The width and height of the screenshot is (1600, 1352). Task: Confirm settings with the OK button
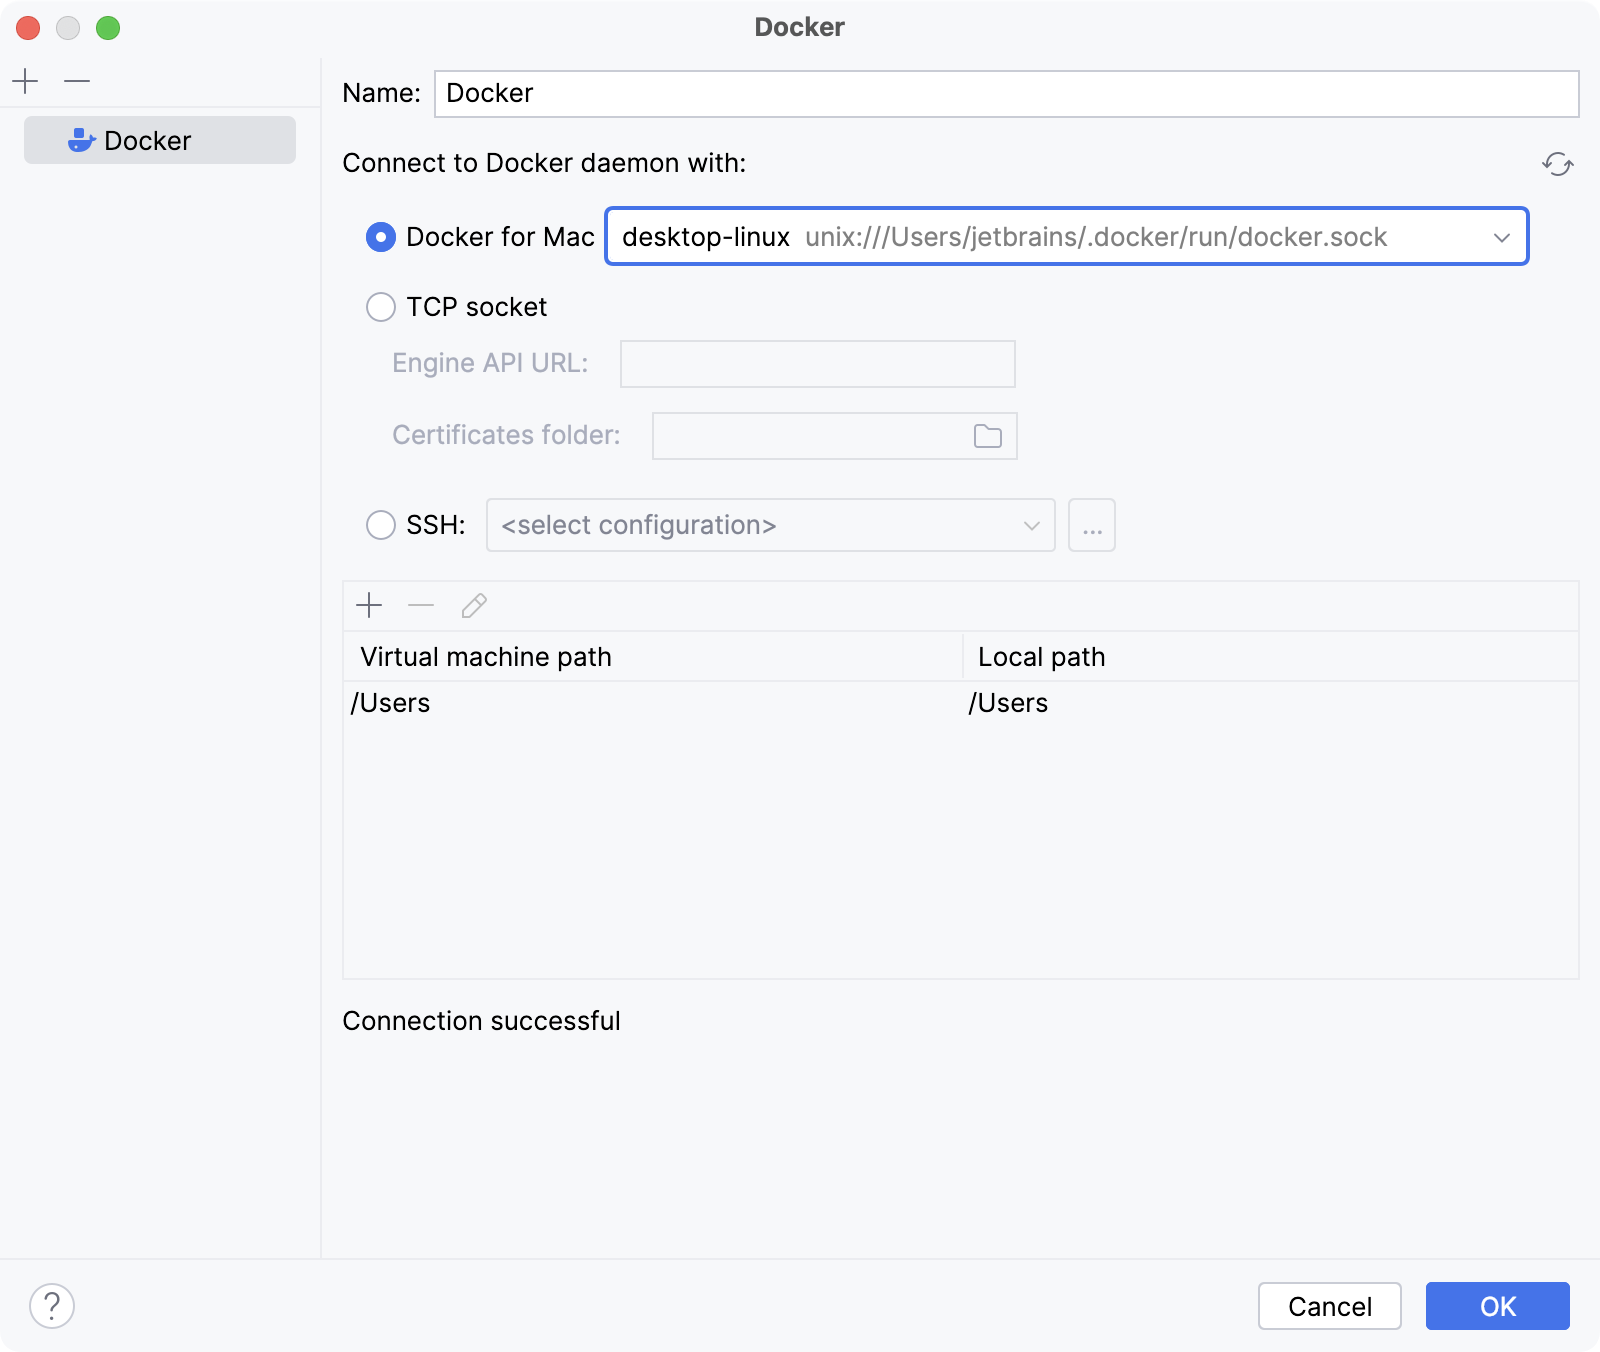[1498, 1306]
